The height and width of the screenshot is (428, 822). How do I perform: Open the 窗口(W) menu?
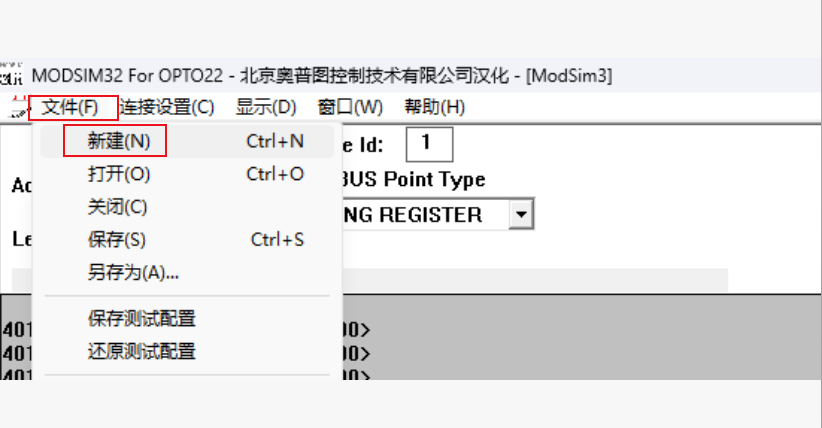pyautogui.click(x=350, y=107)
